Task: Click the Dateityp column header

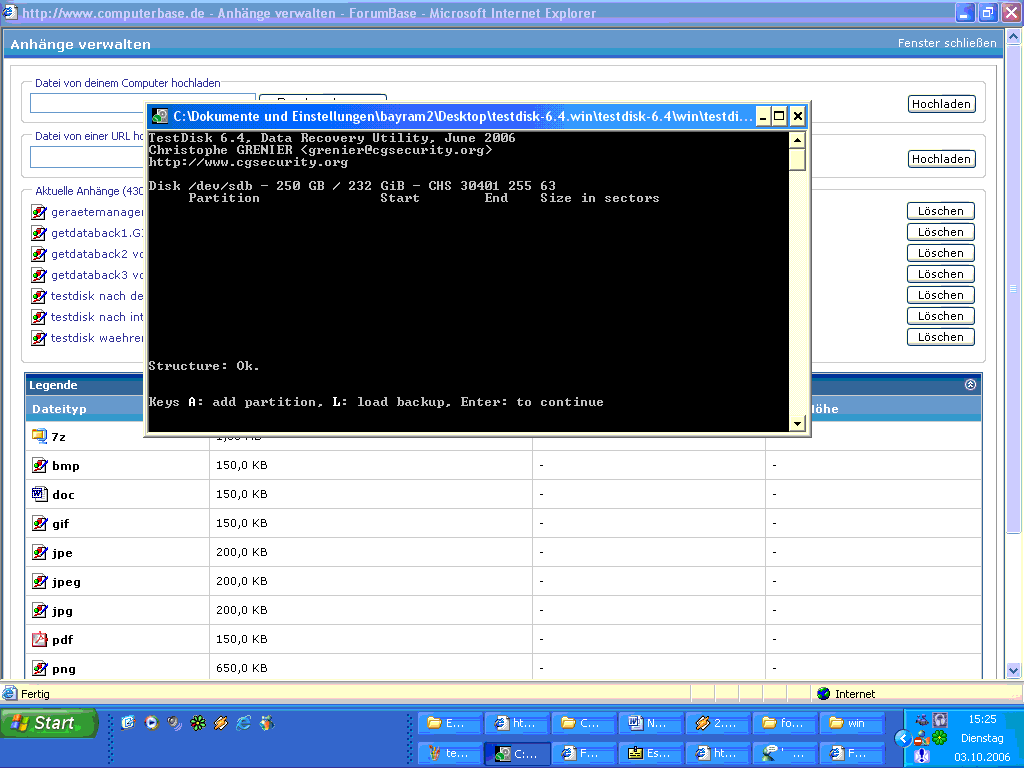Action: (59, 409)
